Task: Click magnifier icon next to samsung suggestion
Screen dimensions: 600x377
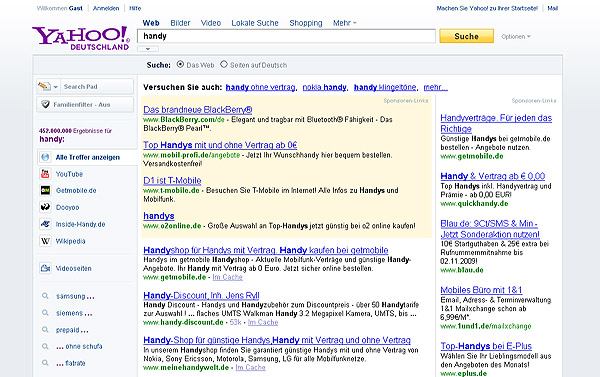Action: click(x=45, y=296)
